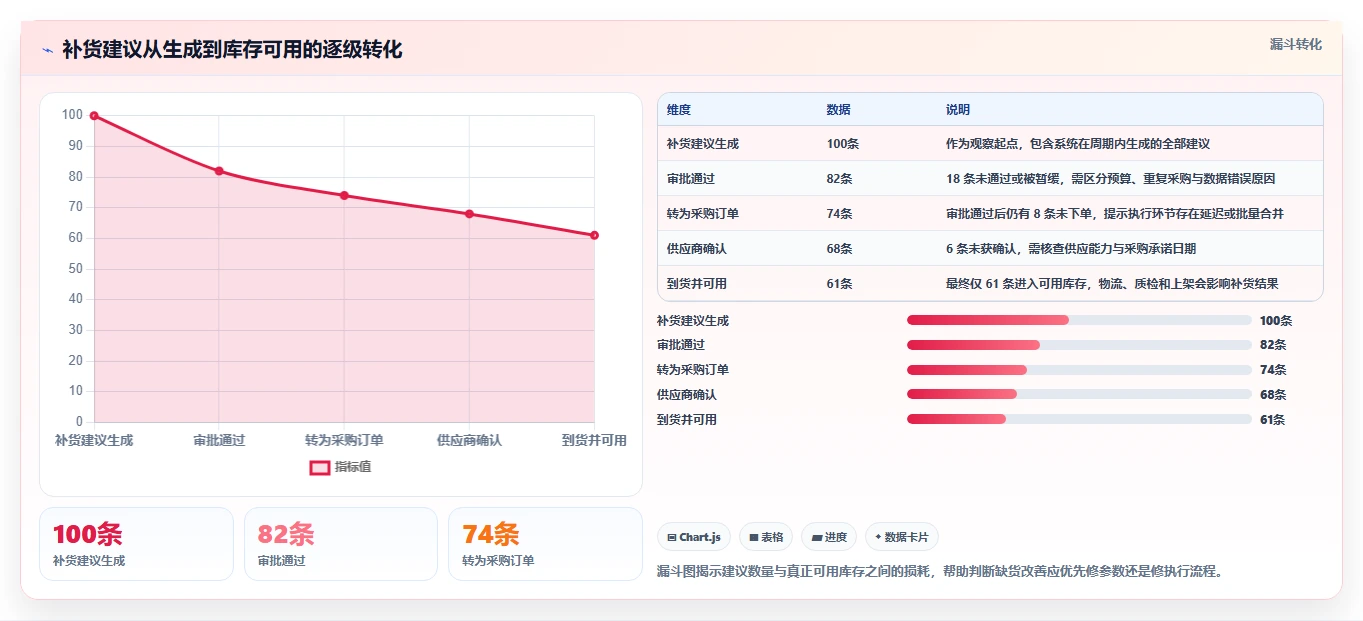Click the 漏斗转化 label at top right
This screenshot has width=1363, height=621.
1296,44
